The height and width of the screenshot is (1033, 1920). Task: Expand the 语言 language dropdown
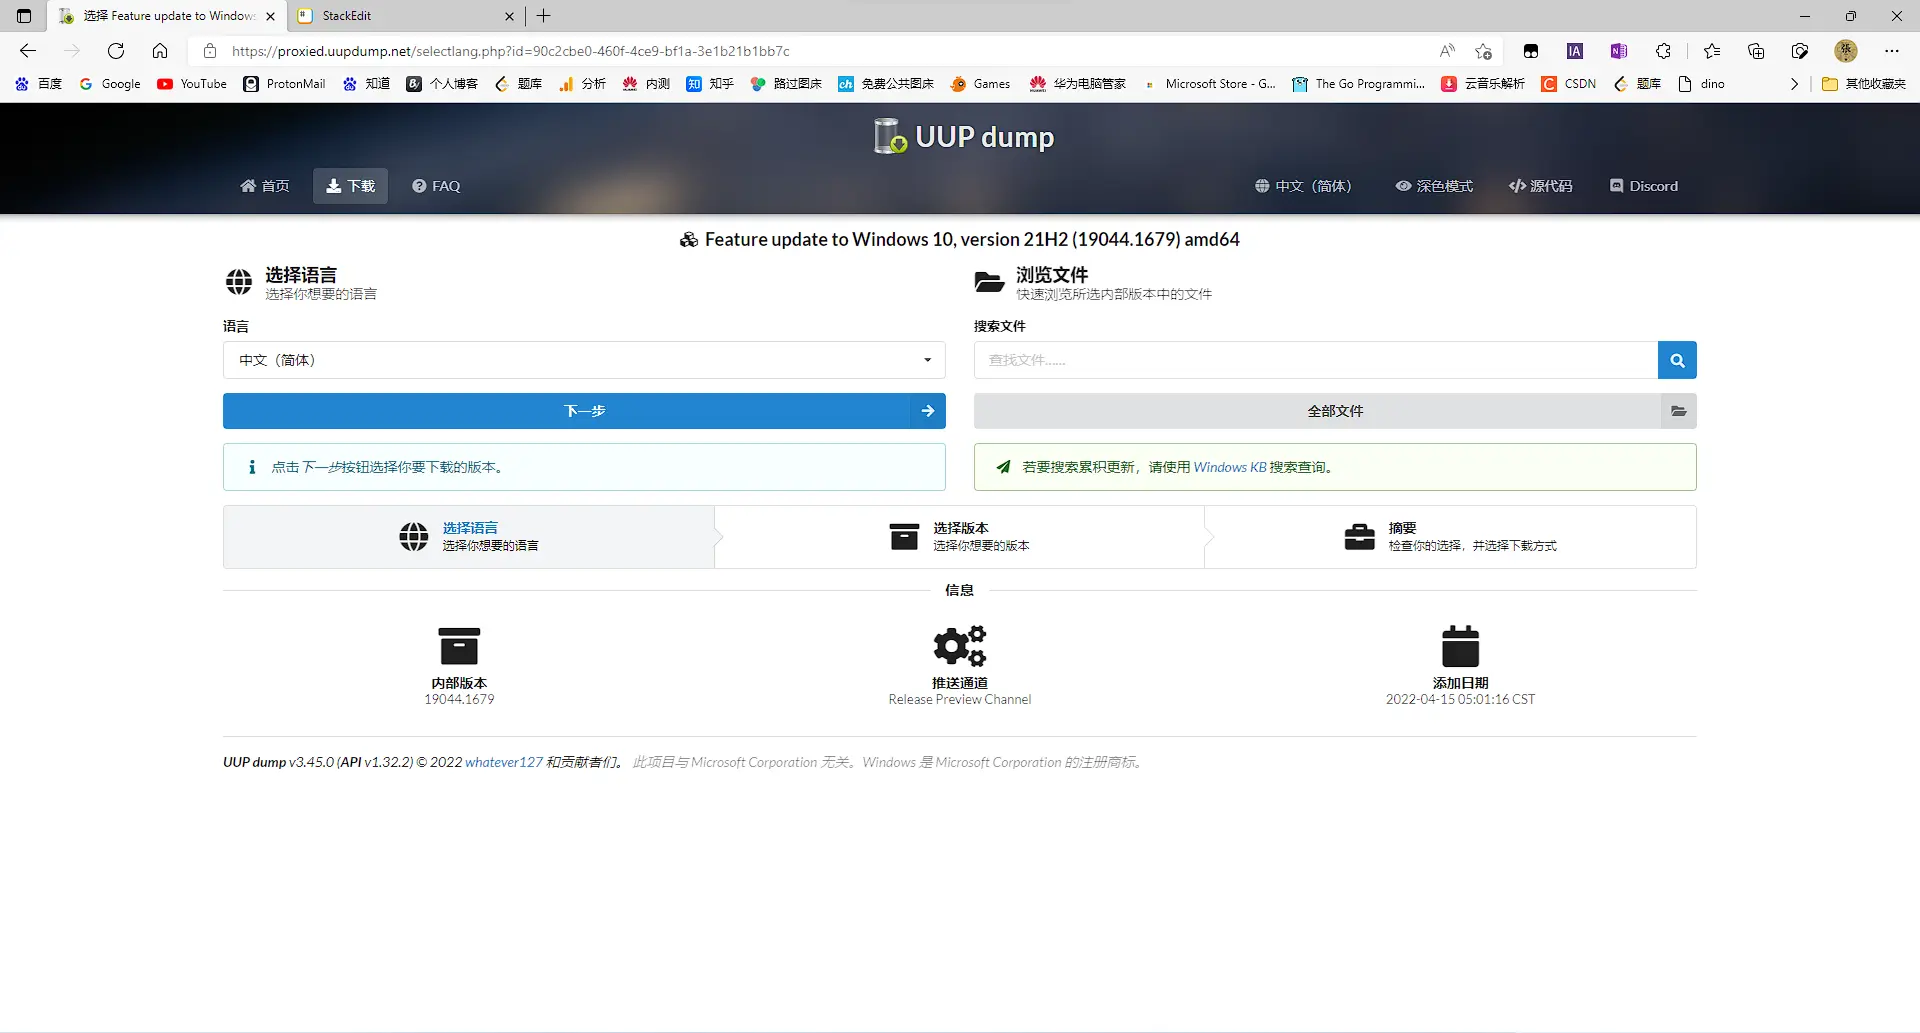(x=584, y=360)
